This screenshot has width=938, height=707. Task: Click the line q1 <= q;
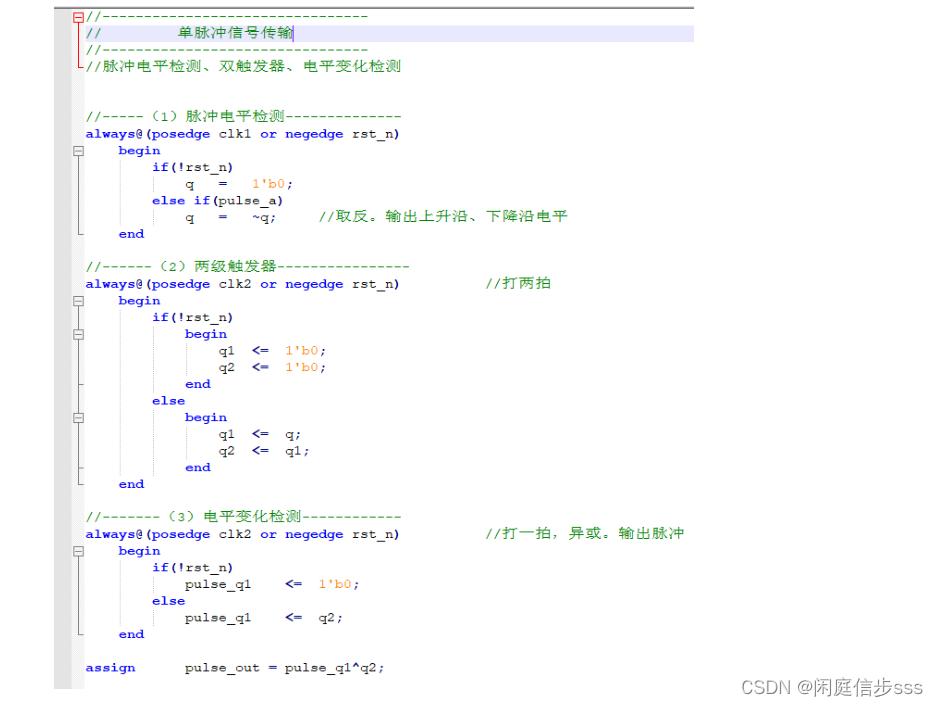[260, 434]
